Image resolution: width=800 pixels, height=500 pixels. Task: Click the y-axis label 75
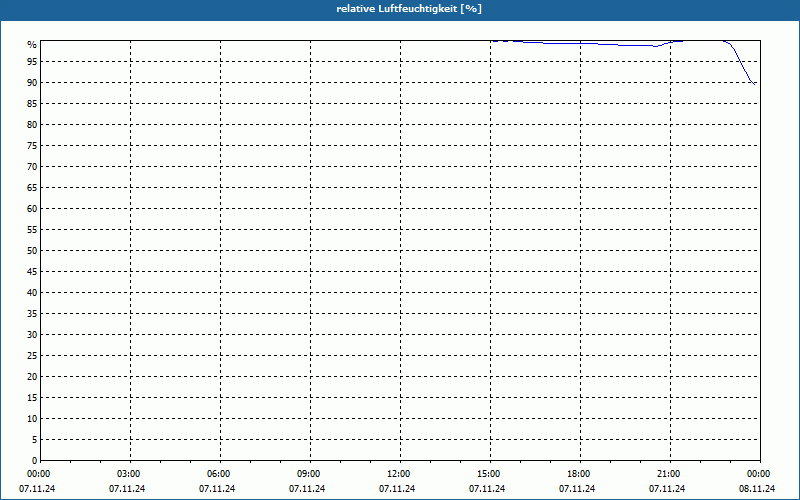[32, 146]
